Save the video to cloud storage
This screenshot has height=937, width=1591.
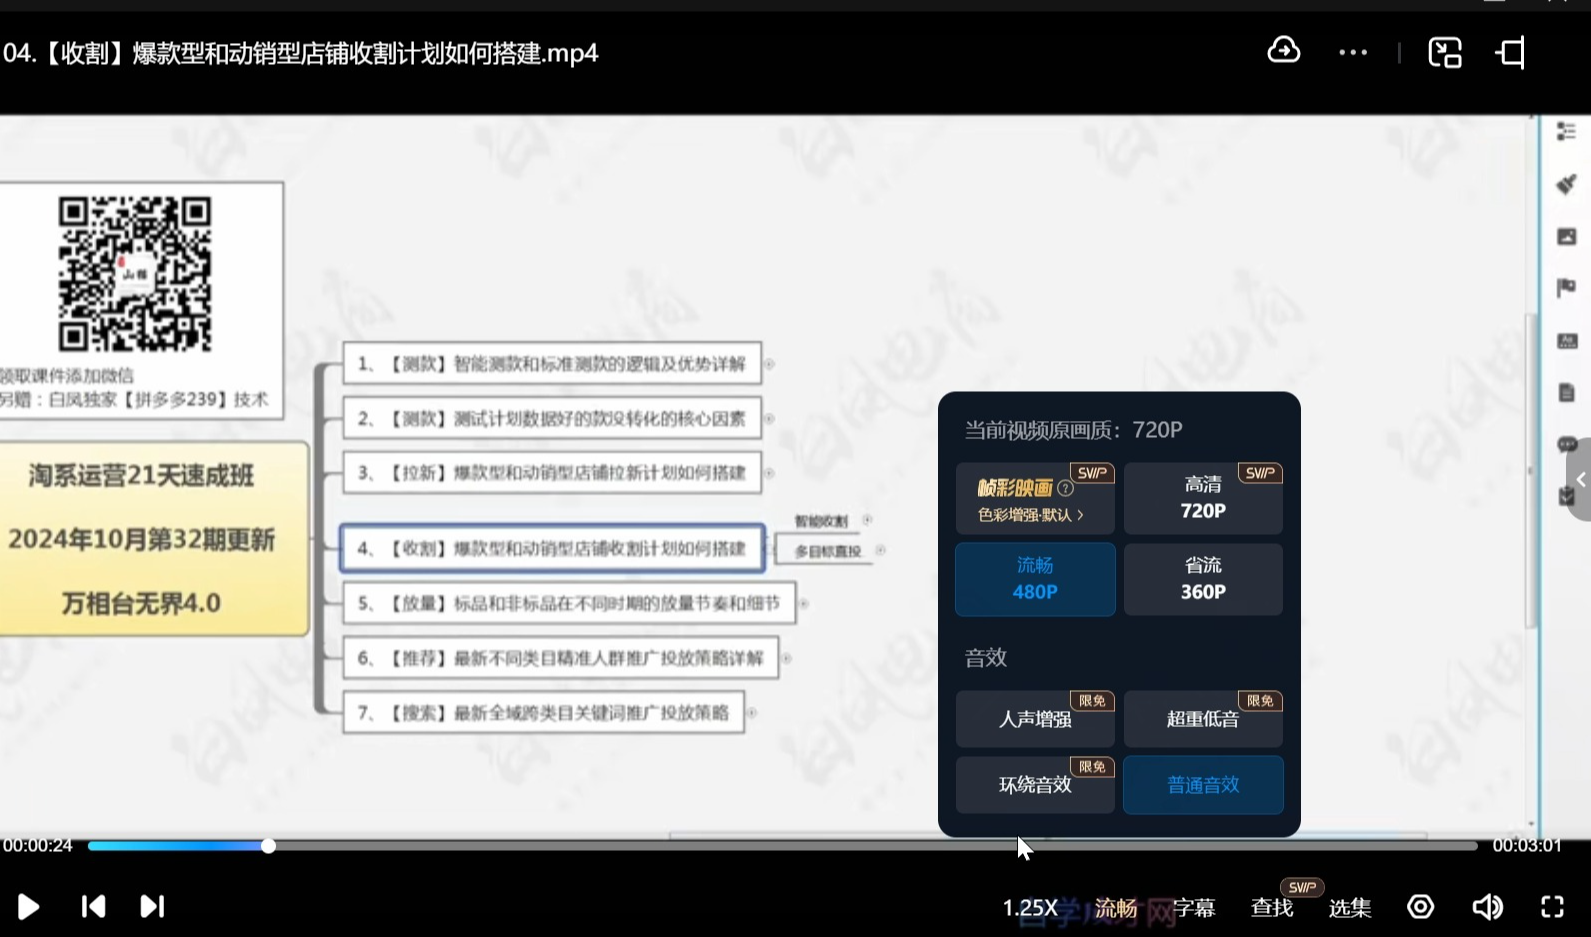1284,51
